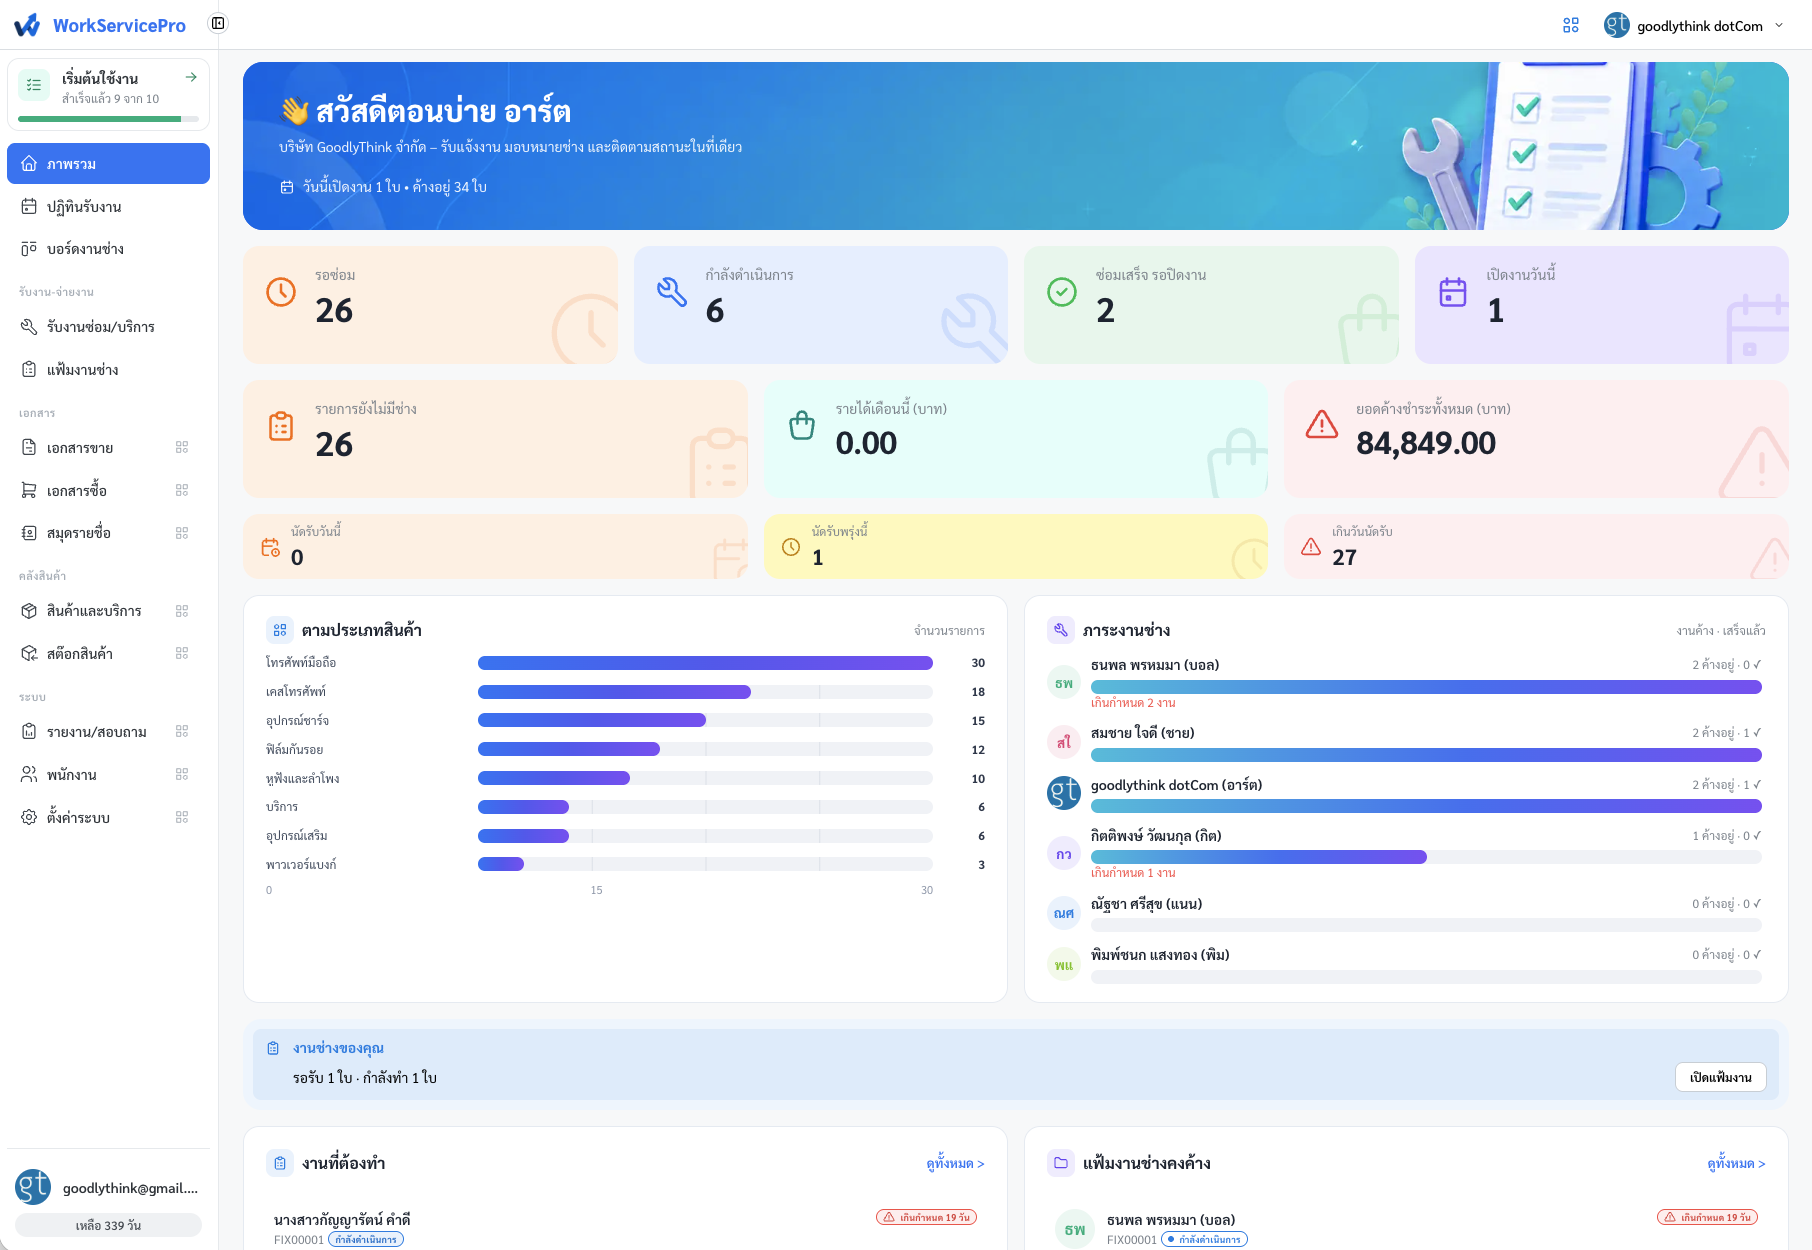Screen dimensions: 1812x1250
Task: Click the รายการยังไม่มีช่าง clipboard icon
Action: click(x=281, y=426)
